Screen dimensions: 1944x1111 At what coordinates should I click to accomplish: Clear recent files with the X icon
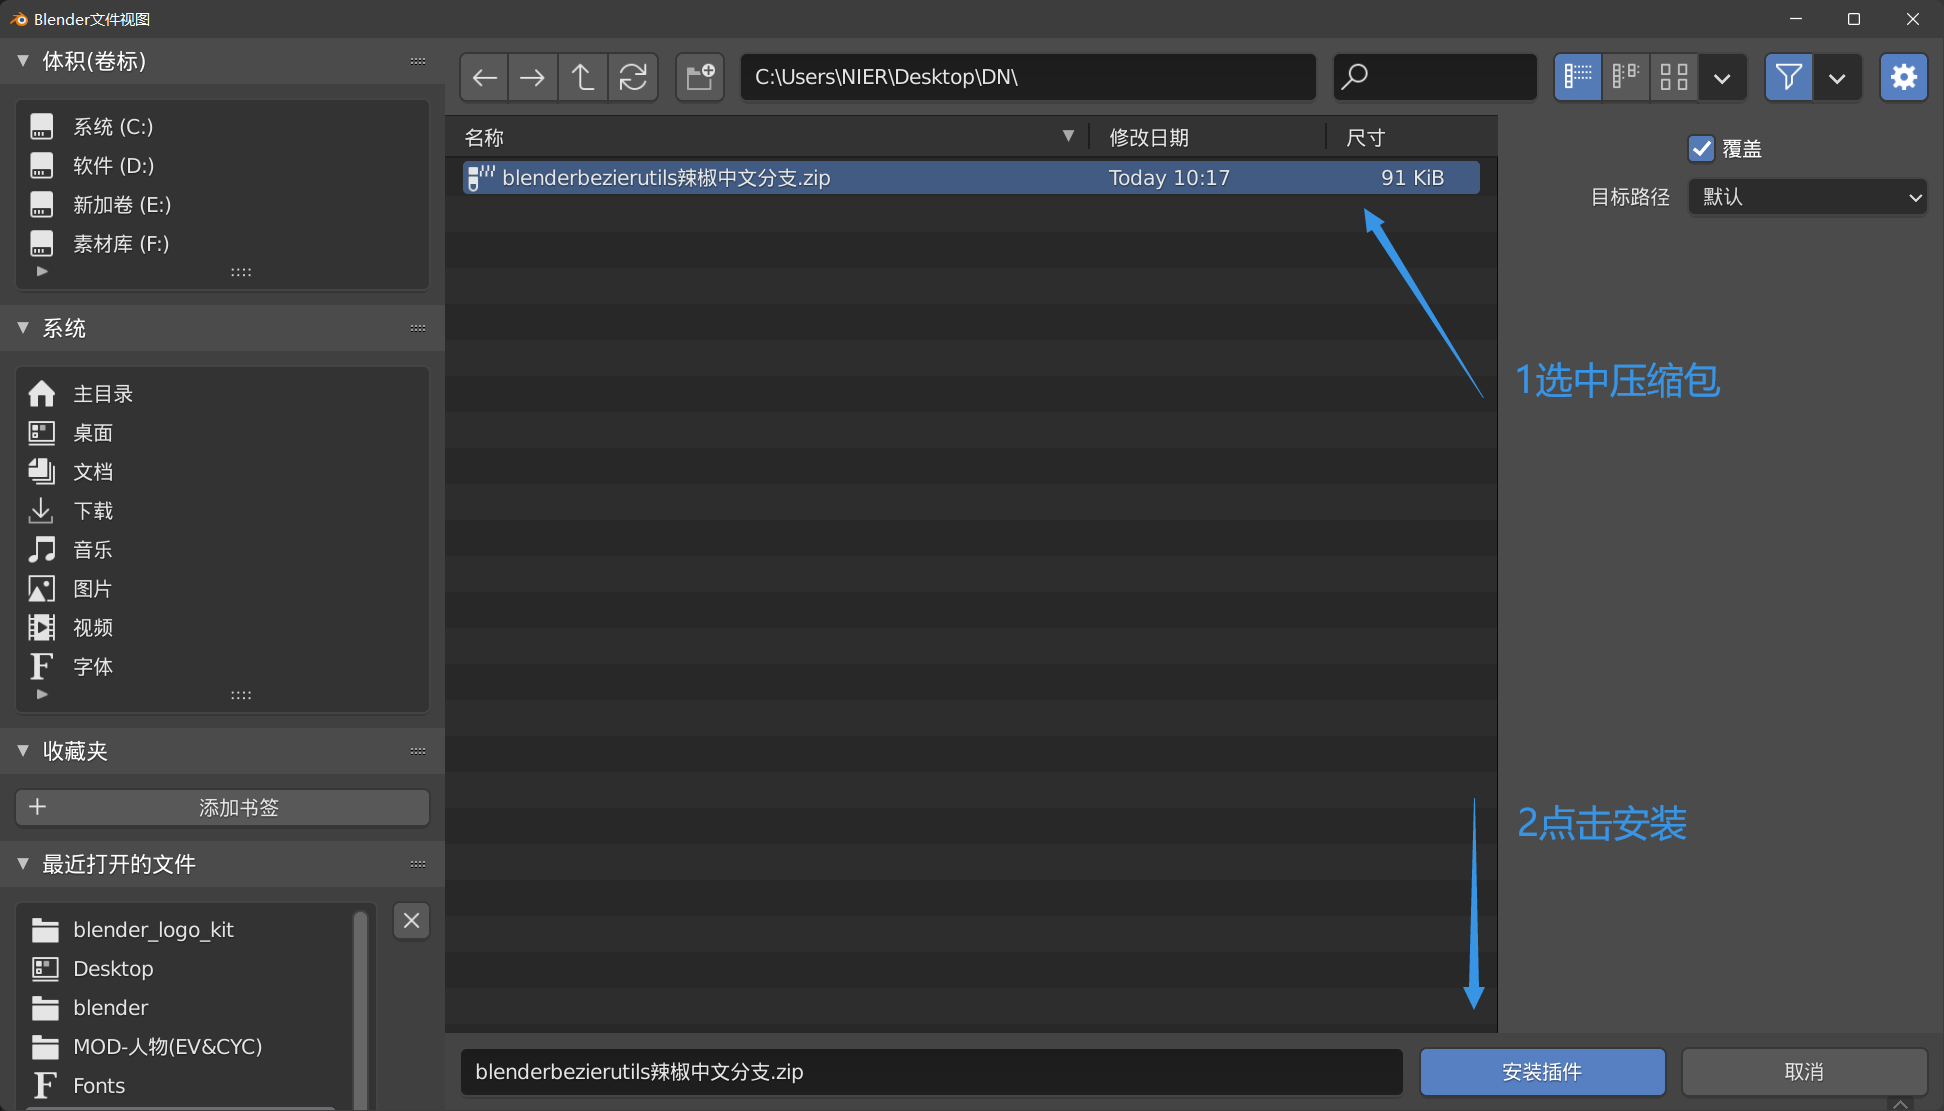point(411,920)
